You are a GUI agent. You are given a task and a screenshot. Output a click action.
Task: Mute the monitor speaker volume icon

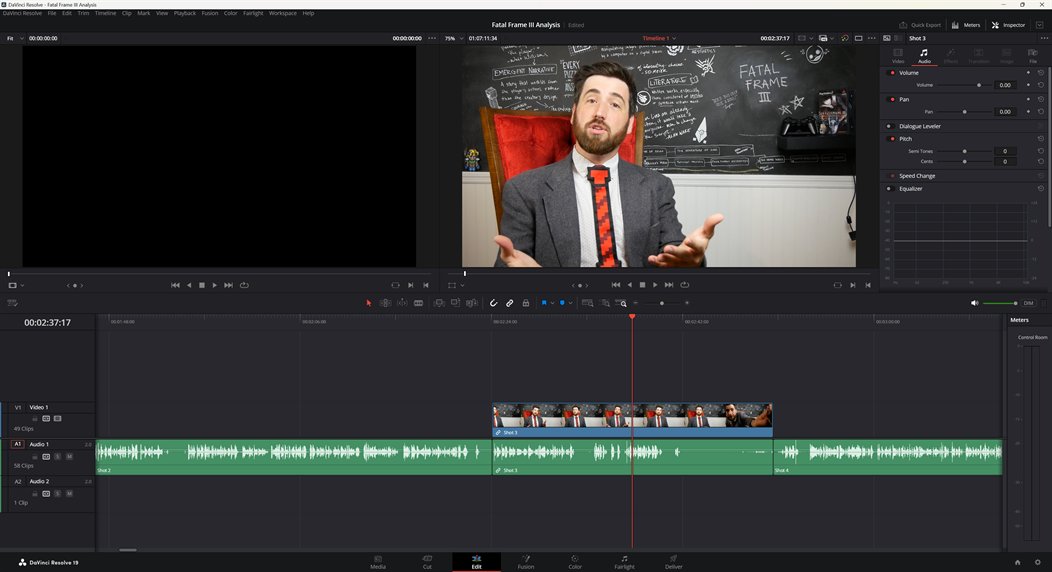(x=974, y=303)
